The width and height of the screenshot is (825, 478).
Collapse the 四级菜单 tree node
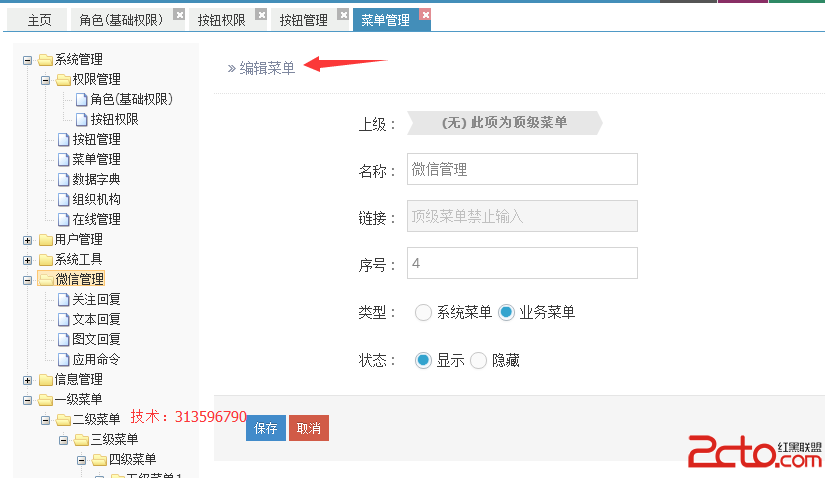pos(81,461)
